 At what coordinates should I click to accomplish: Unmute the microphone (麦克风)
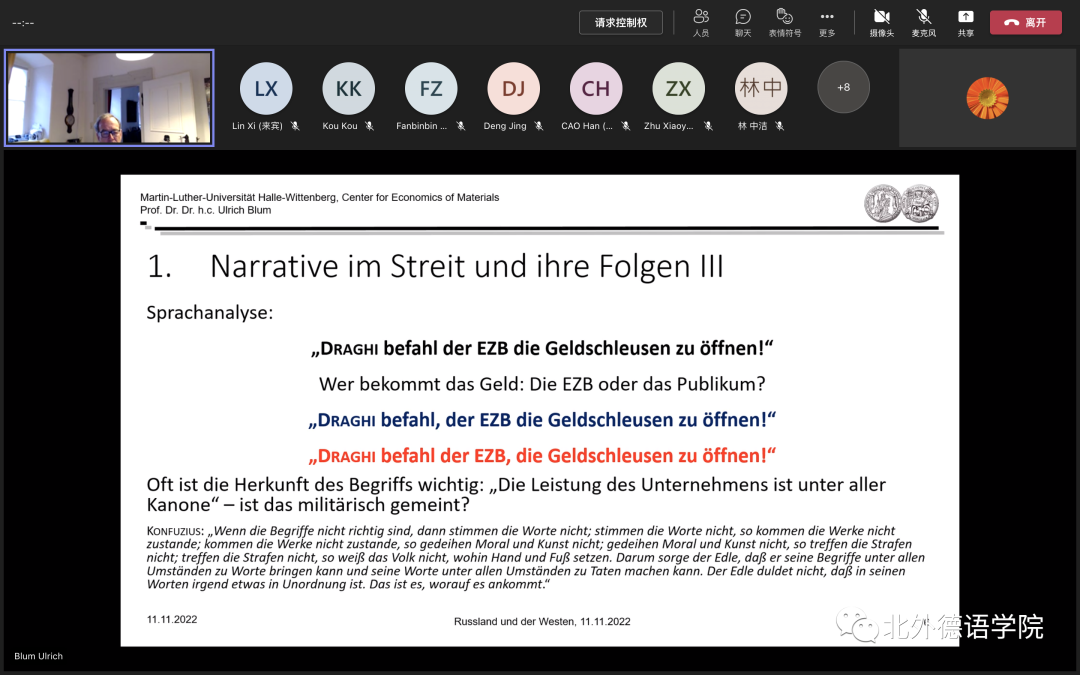point(923,22)
